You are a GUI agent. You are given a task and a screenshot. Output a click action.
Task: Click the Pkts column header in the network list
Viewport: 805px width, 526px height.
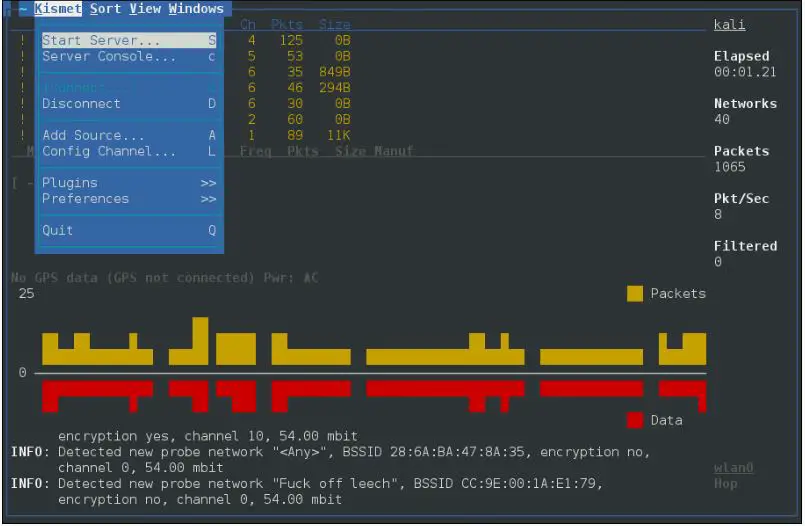[288, 24]
